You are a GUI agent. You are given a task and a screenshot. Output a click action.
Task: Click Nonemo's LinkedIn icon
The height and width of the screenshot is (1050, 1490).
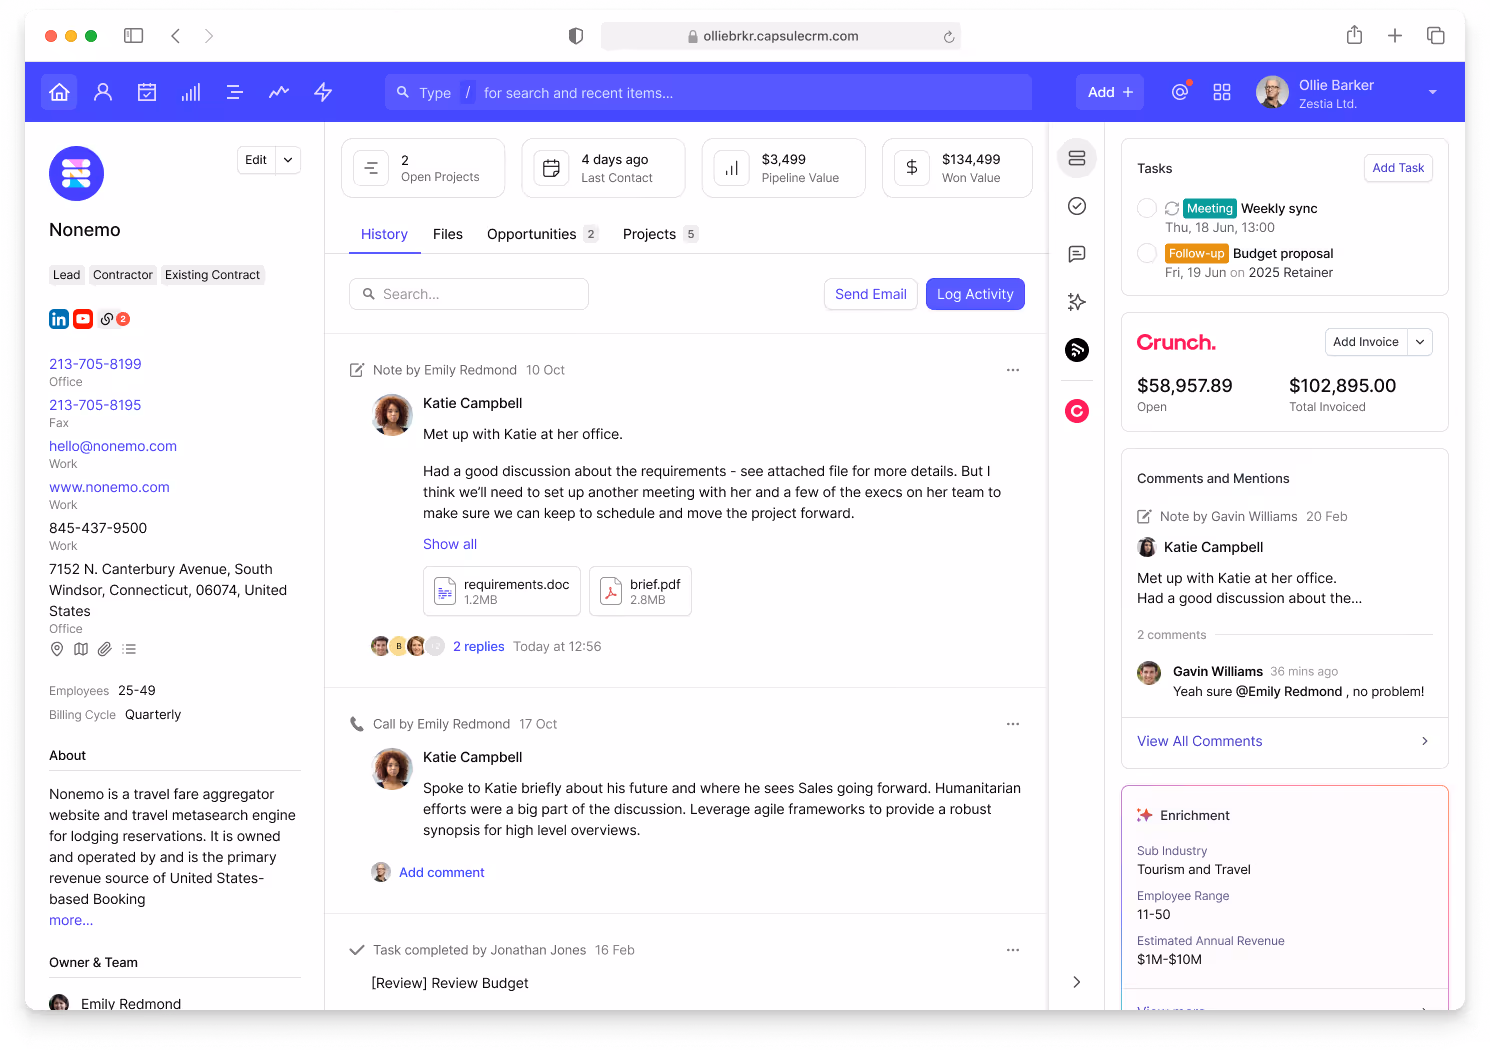click(x=59, y=319)
